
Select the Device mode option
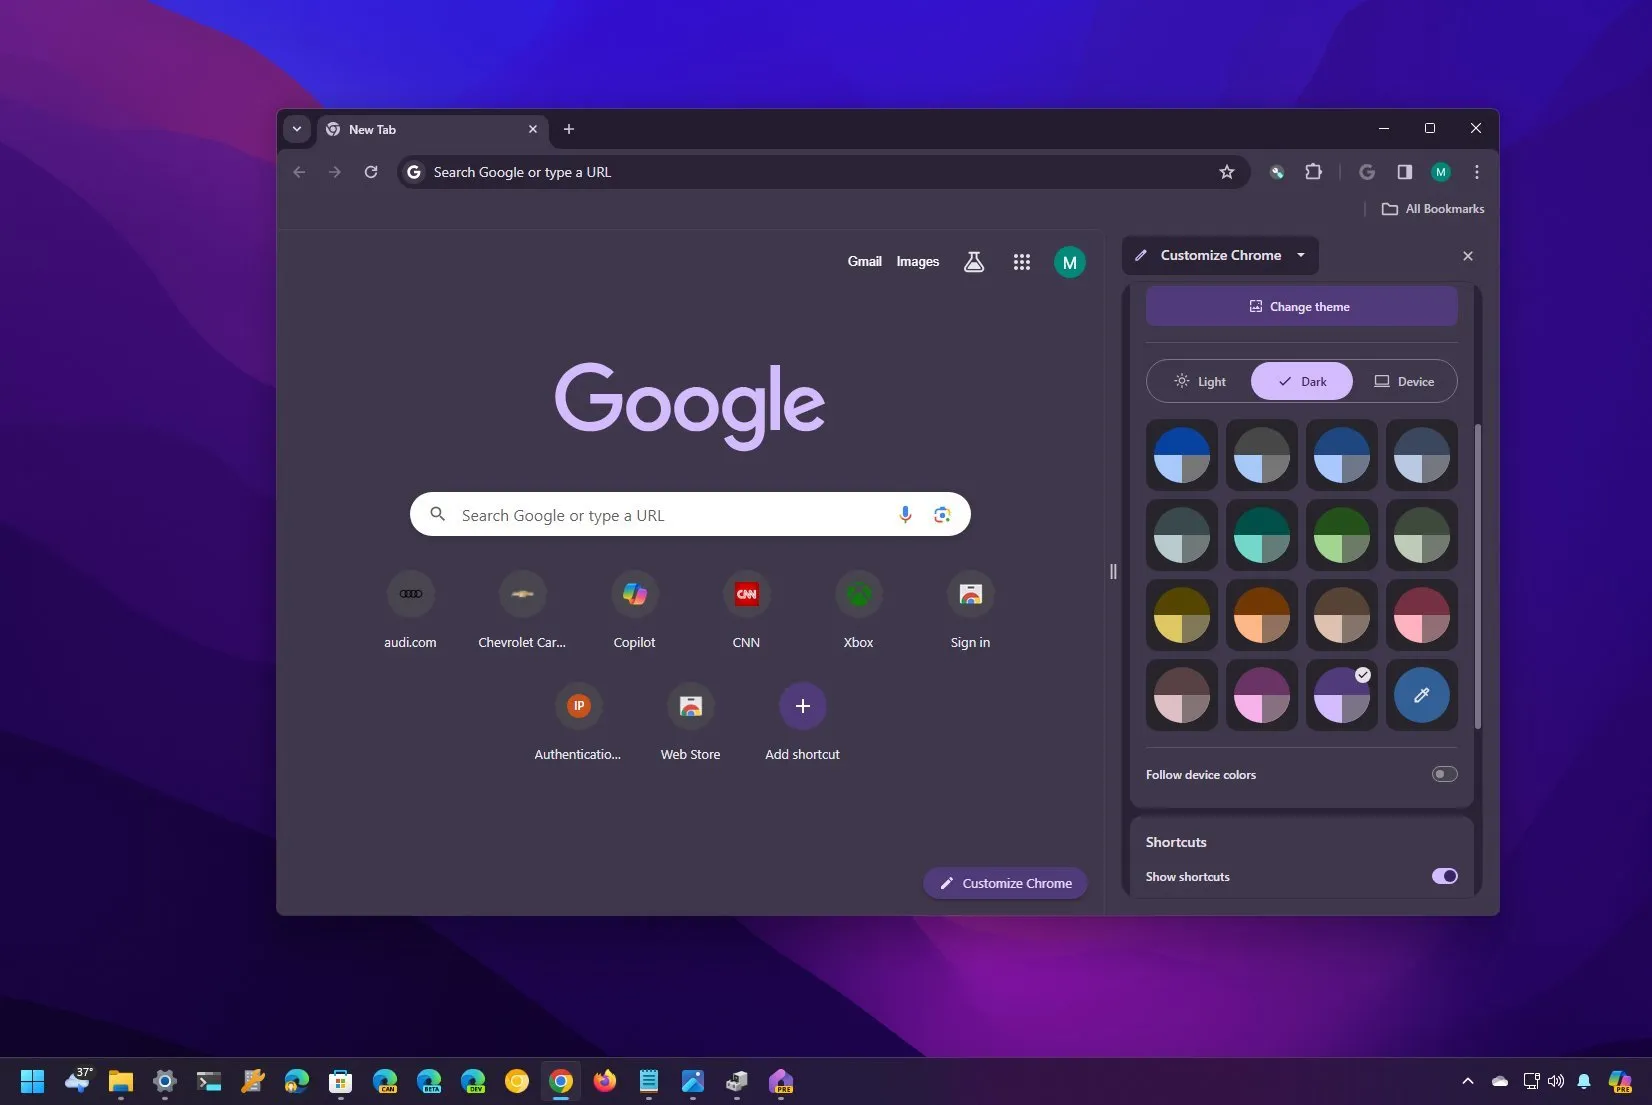tap(1404, 381)
